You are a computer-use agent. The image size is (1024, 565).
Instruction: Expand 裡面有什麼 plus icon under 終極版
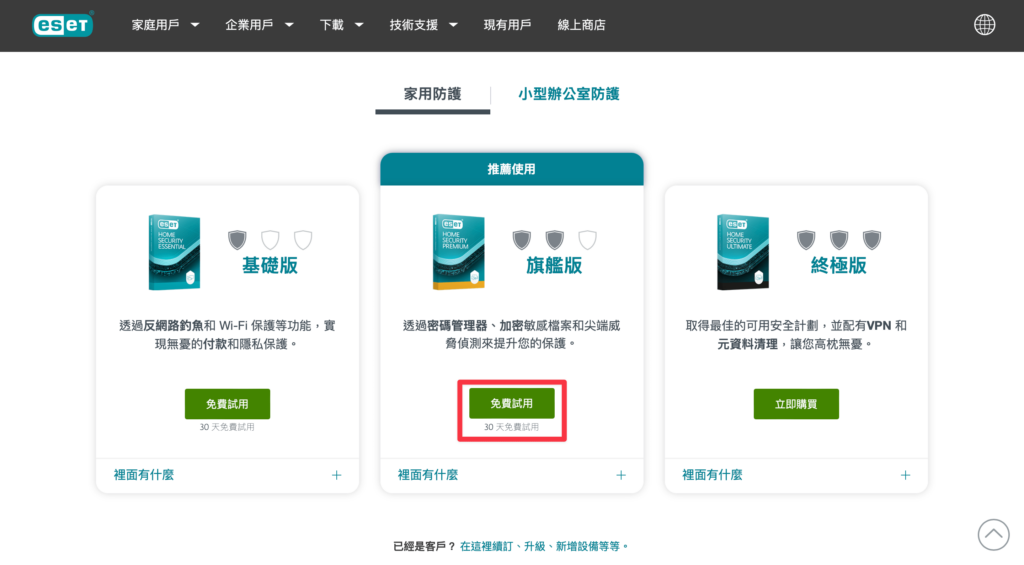[x=905, y=476]
